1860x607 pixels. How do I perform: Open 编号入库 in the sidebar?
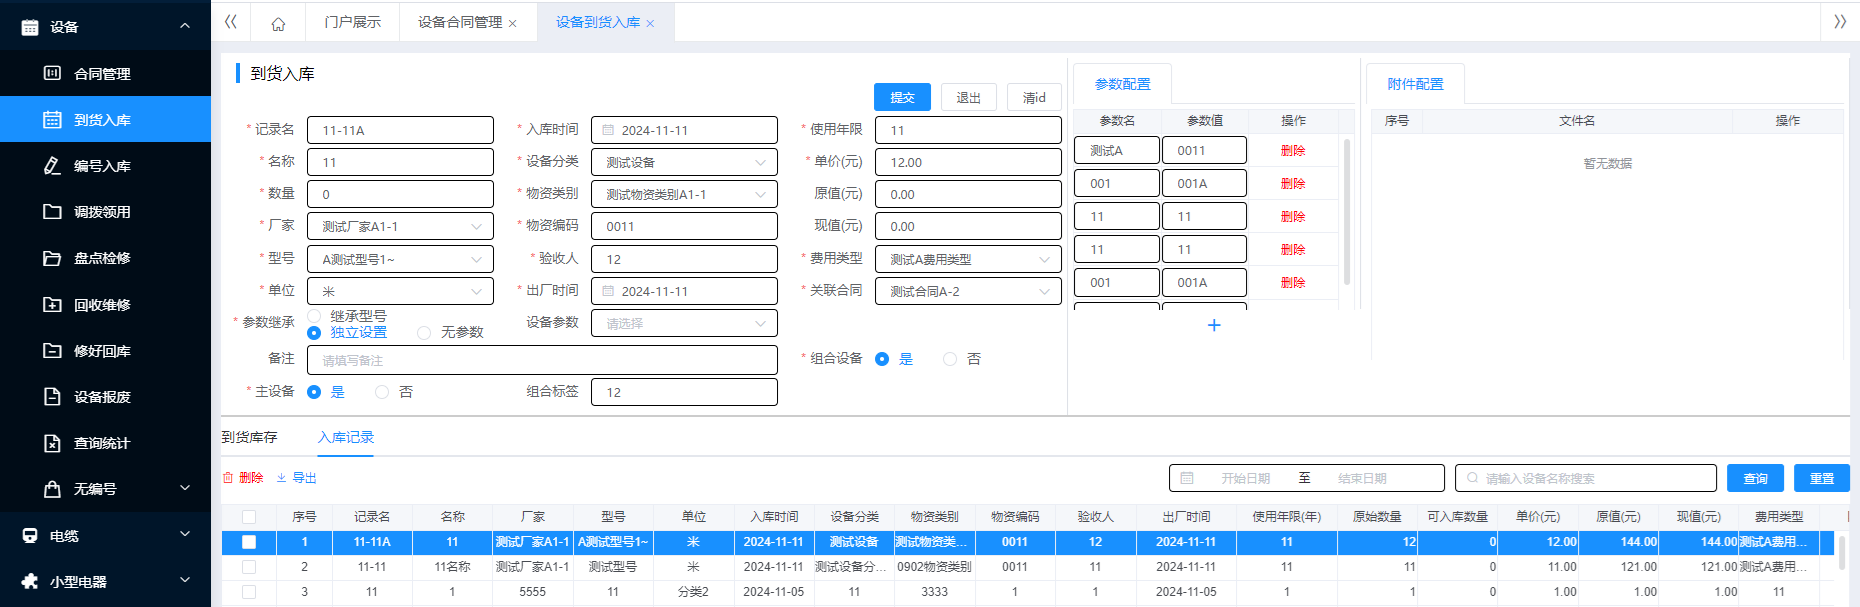point(102,166)
